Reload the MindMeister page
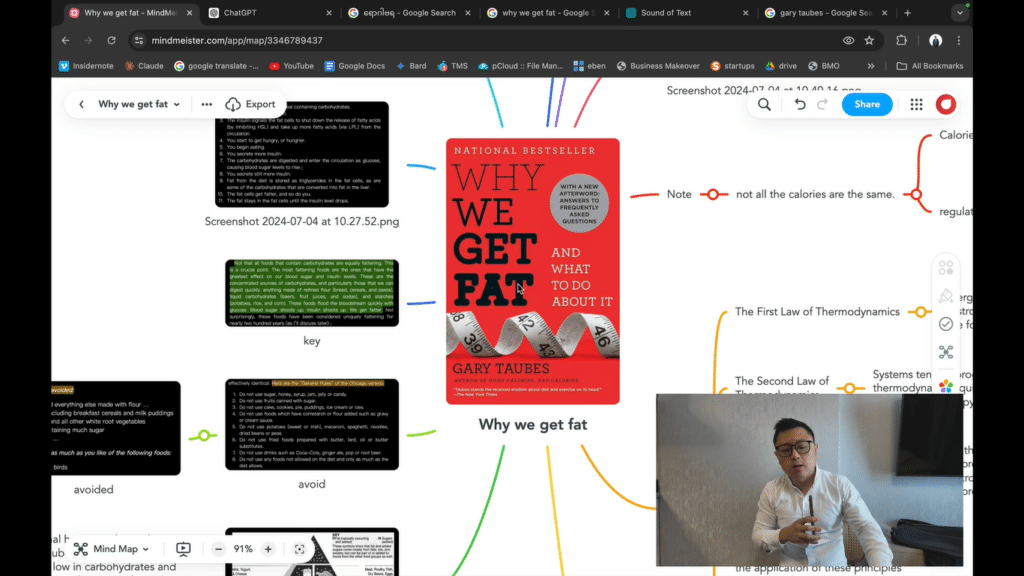 click(112, 40)
